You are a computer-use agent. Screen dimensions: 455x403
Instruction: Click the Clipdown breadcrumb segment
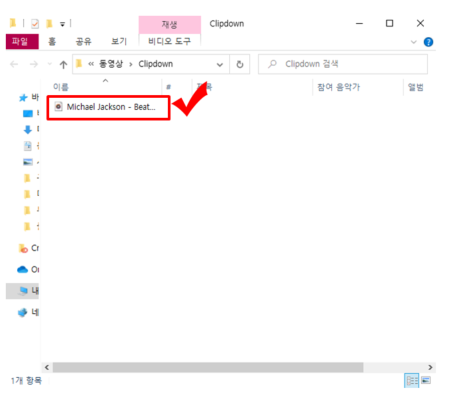156,64
